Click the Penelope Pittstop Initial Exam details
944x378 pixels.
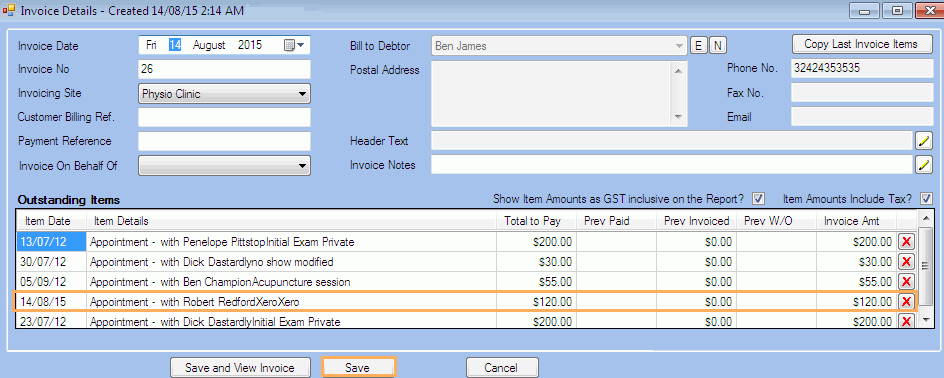(x=291, y=243)
